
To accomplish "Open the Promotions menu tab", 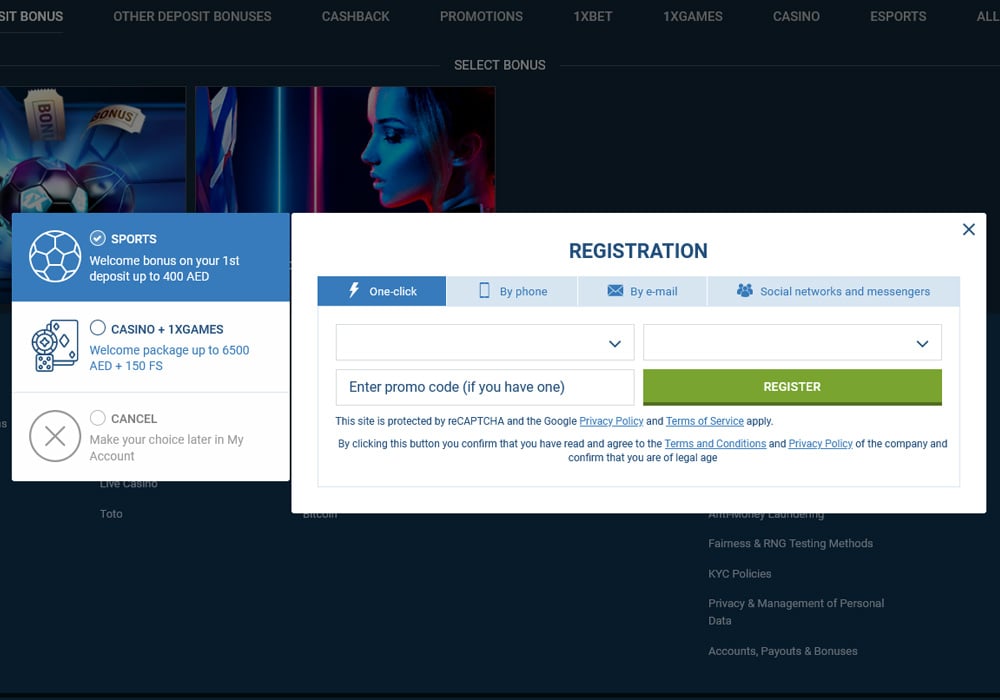I will coord(481,17).
